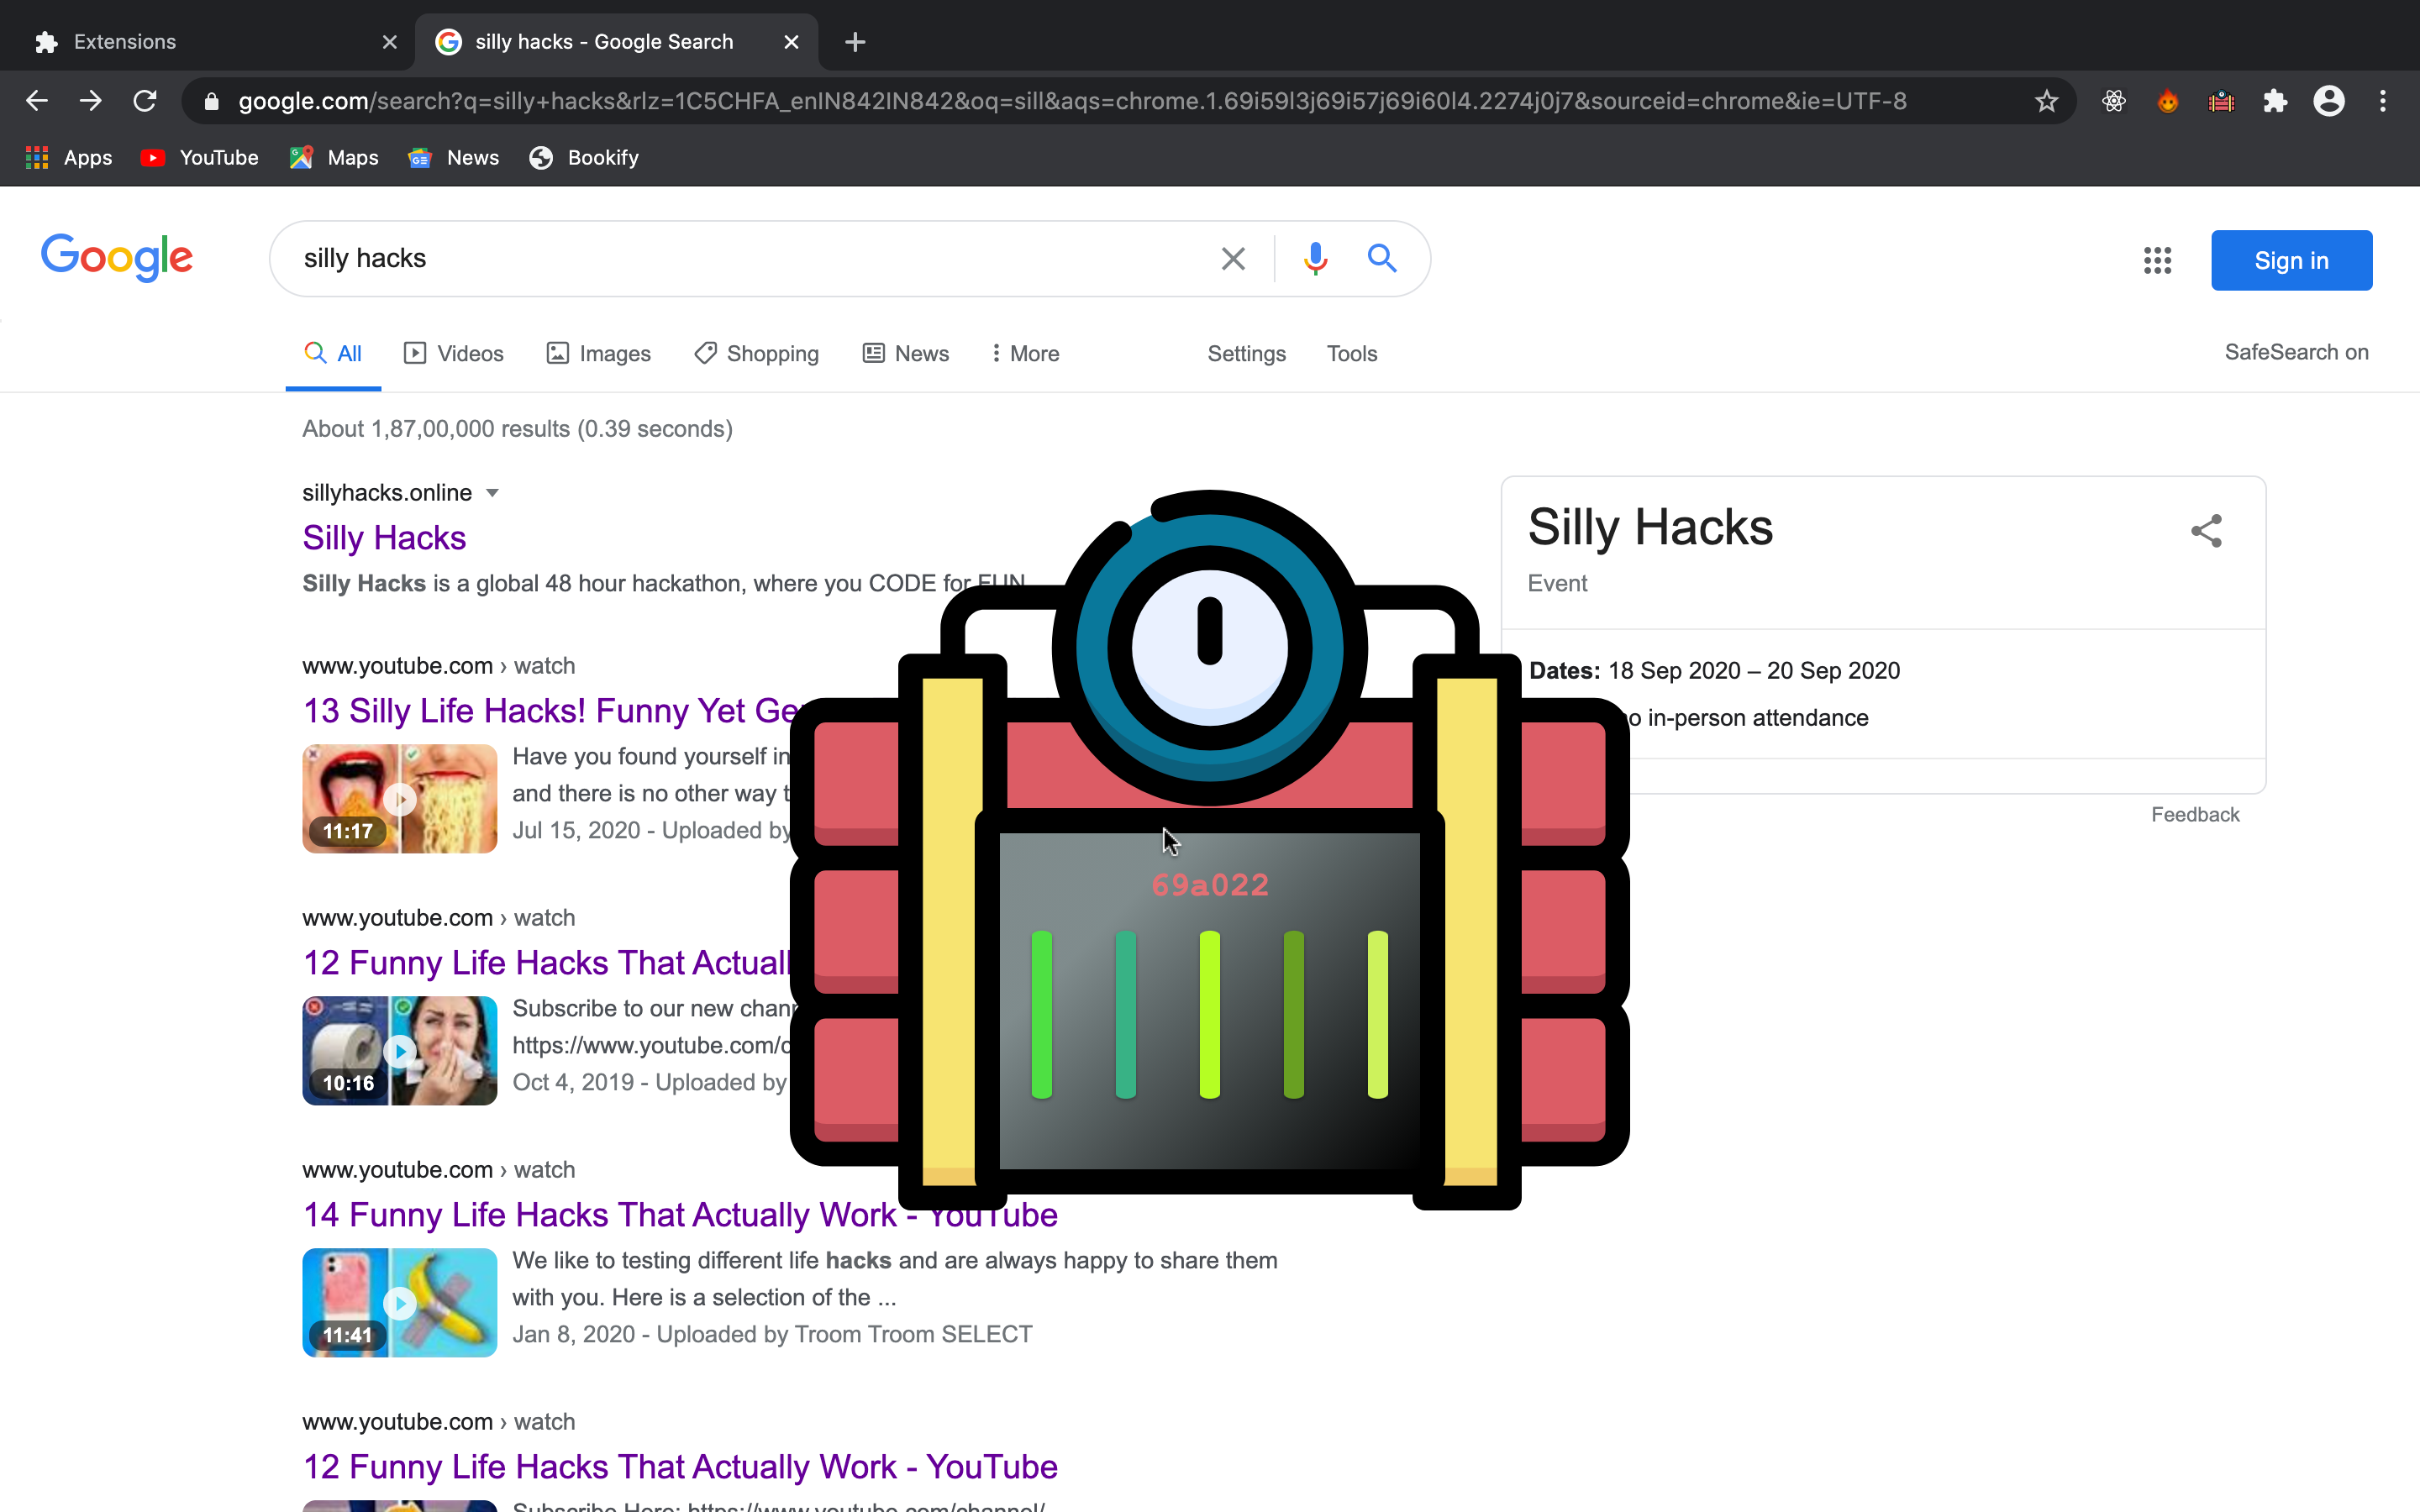The height and width of the screenshot is (1512, 2420).
Task: Open Chrome's three-dot menu
Action: pyautogui.click(x=2383, y=101)
